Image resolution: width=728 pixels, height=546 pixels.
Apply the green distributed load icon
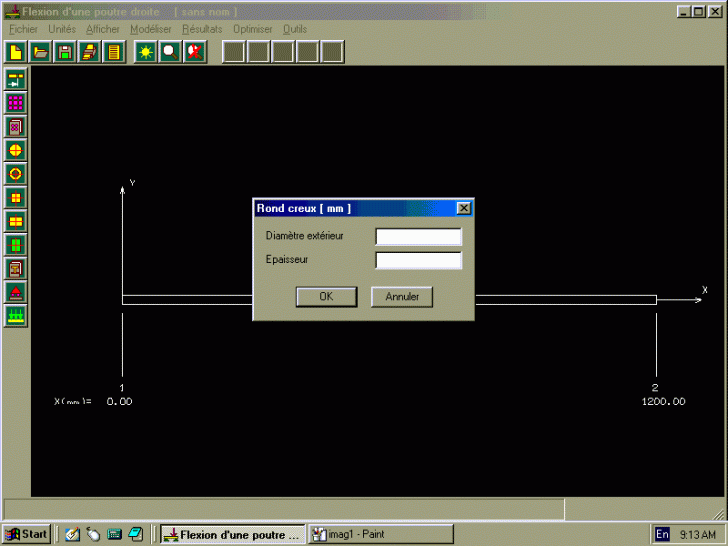point(16,316)
